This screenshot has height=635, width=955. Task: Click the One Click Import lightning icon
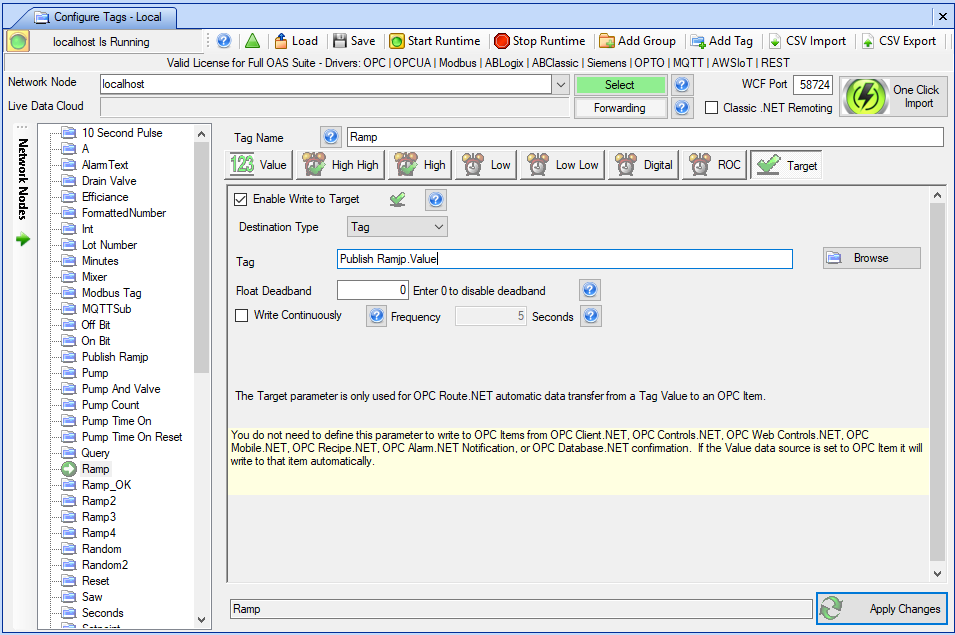coord(865,96)
